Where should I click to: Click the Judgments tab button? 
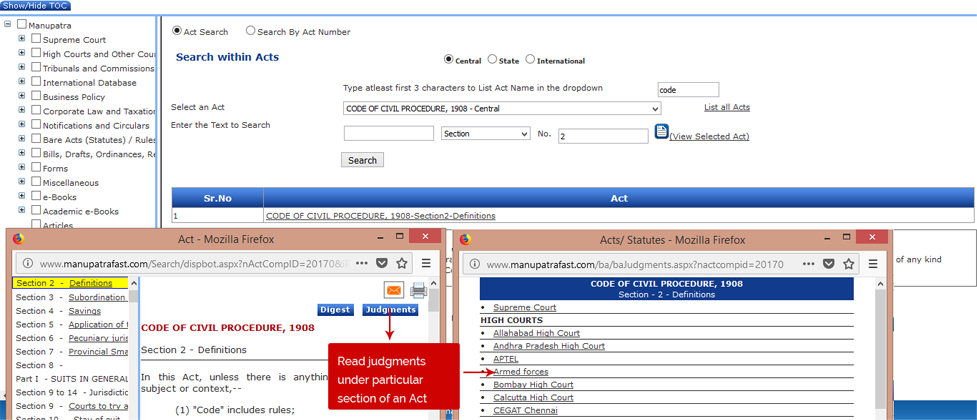[390, 310]
